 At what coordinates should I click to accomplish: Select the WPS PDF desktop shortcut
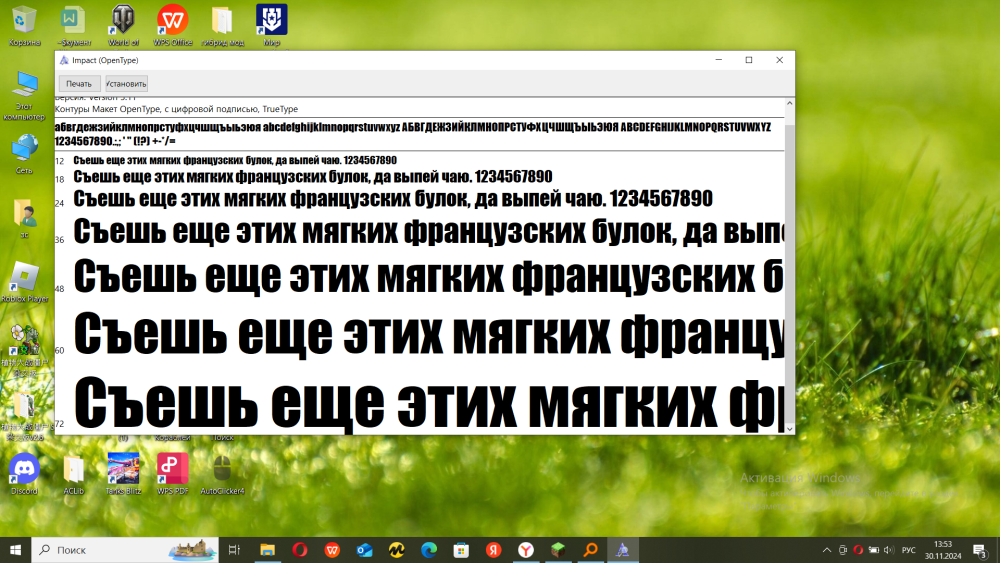click(173, 474)
